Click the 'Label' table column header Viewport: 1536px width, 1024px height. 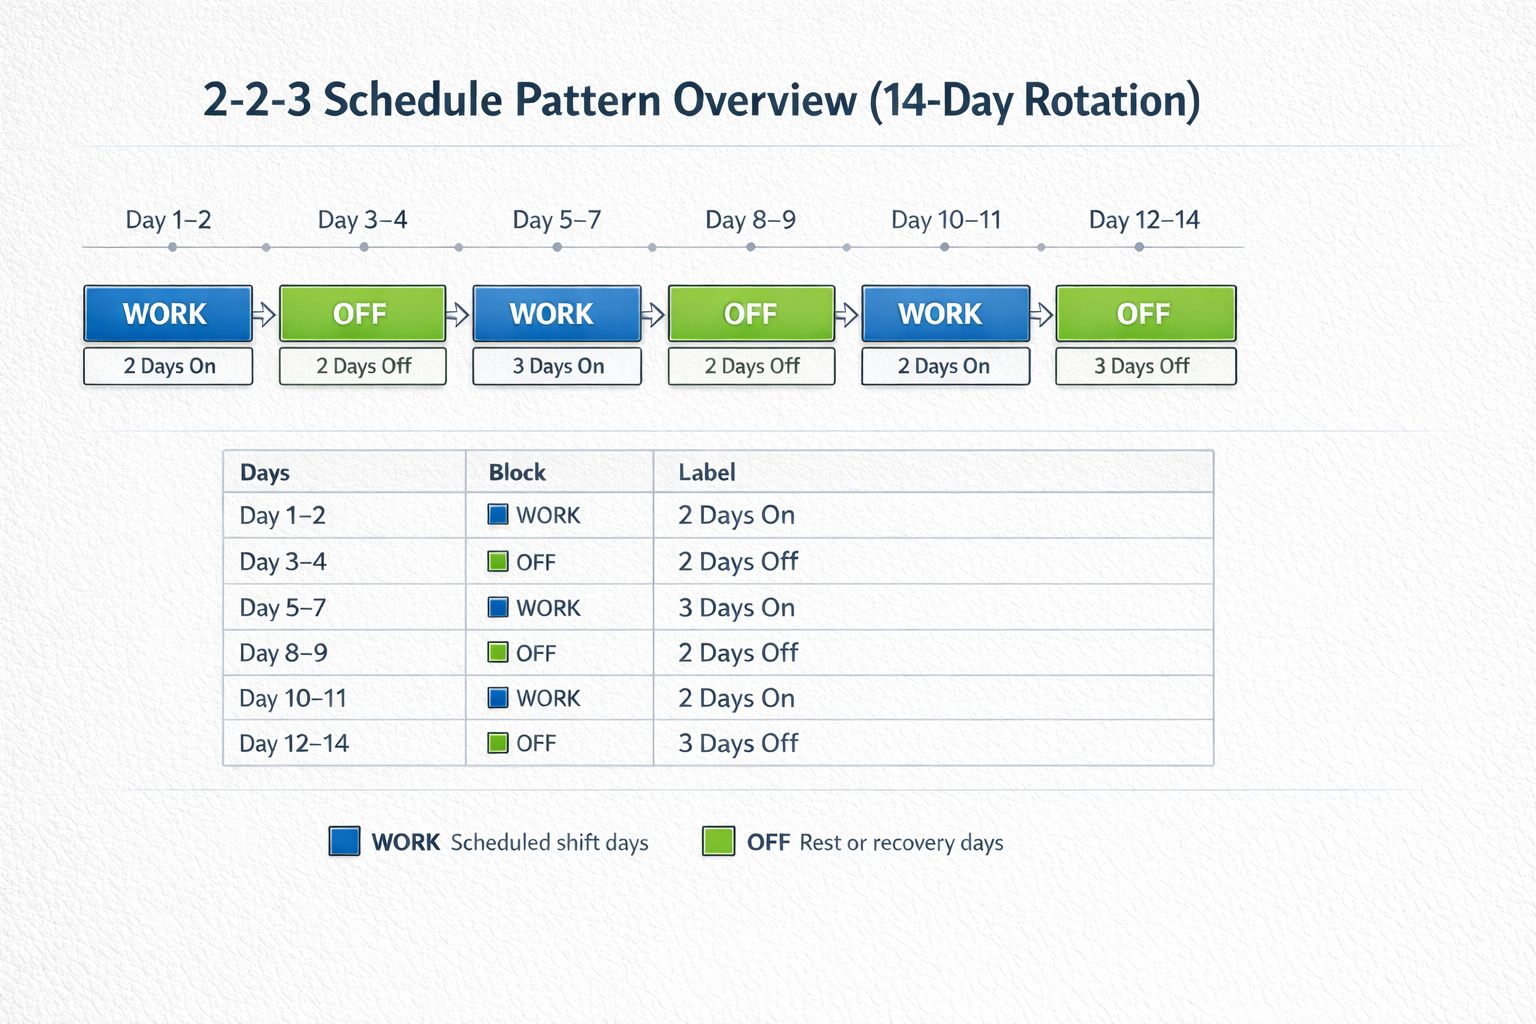707,473
